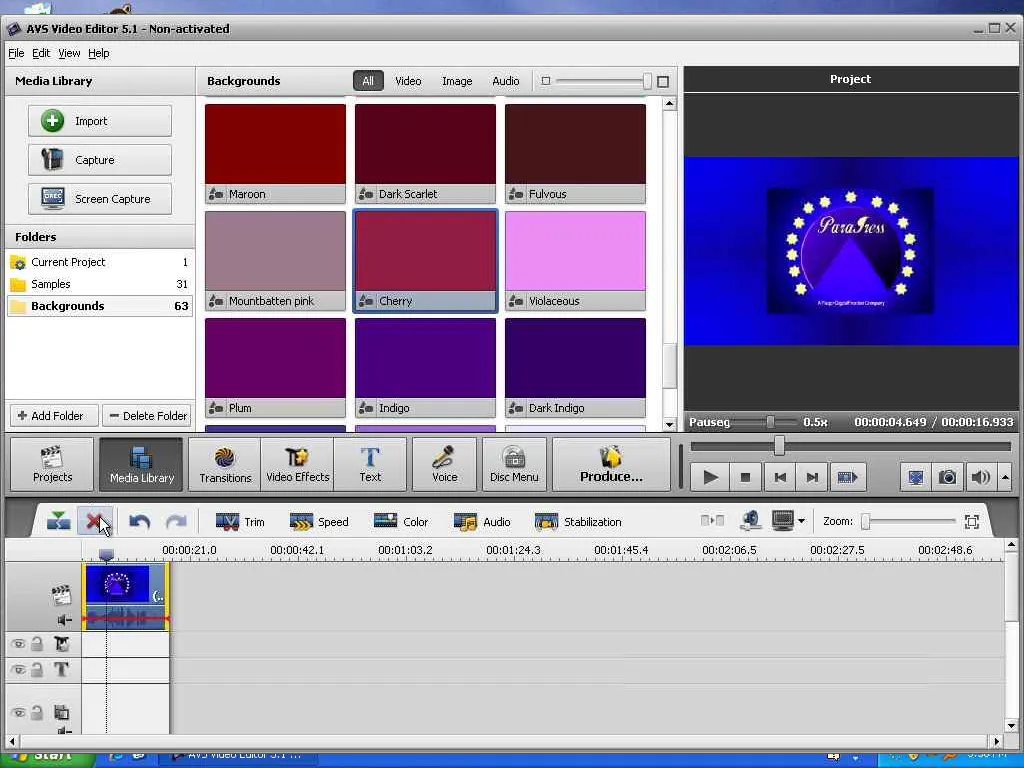Select the Samples folder
This screenshot has height=768, width=1024.
[x=50, y=284]
